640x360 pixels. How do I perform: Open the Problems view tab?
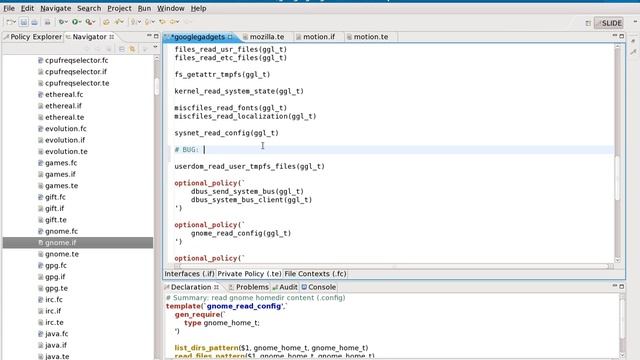(248, 287)
